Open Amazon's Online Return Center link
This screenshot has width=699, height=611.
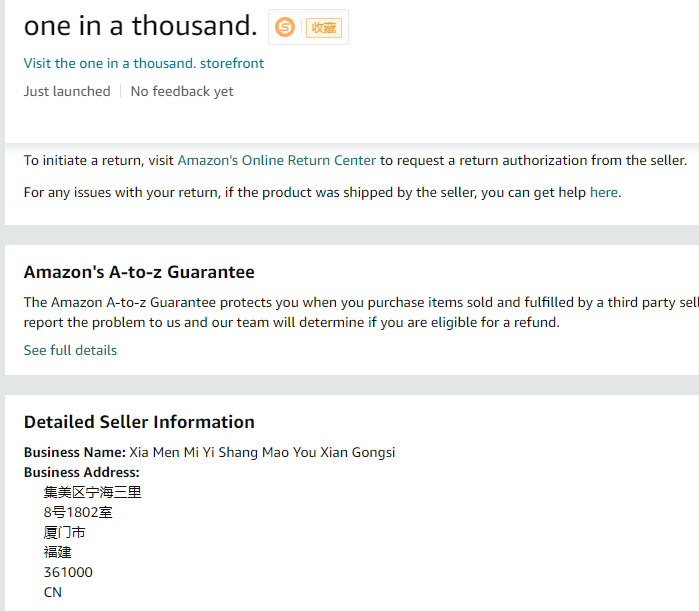277,160
